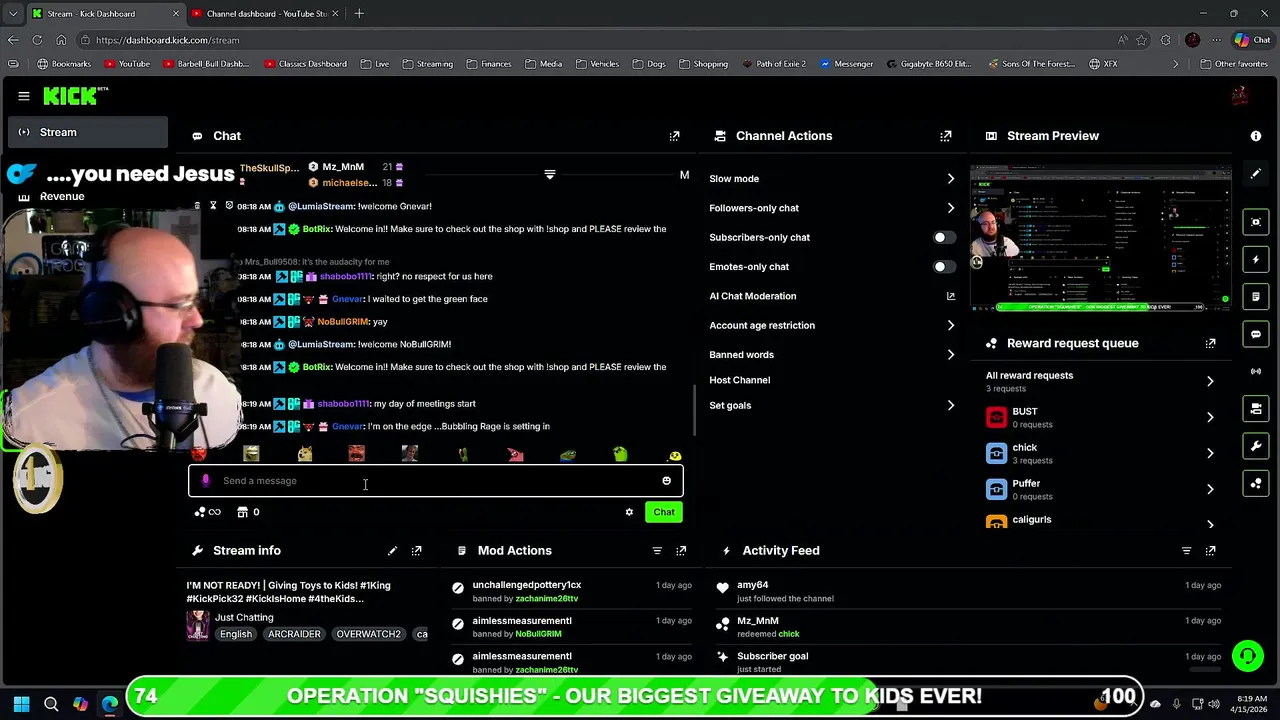Expand Account age restriction settings
This screenshot has height=720, width=1280.
coord(950,325)
